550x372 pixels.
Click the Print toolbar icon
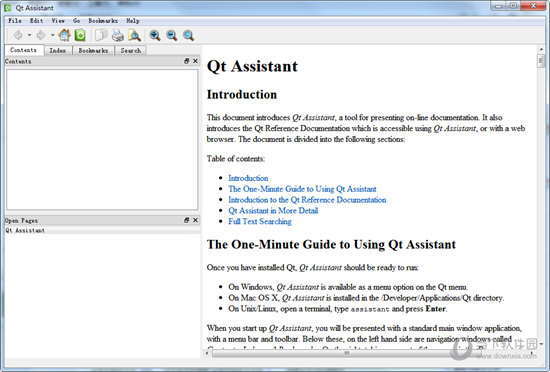coord(118,35)
